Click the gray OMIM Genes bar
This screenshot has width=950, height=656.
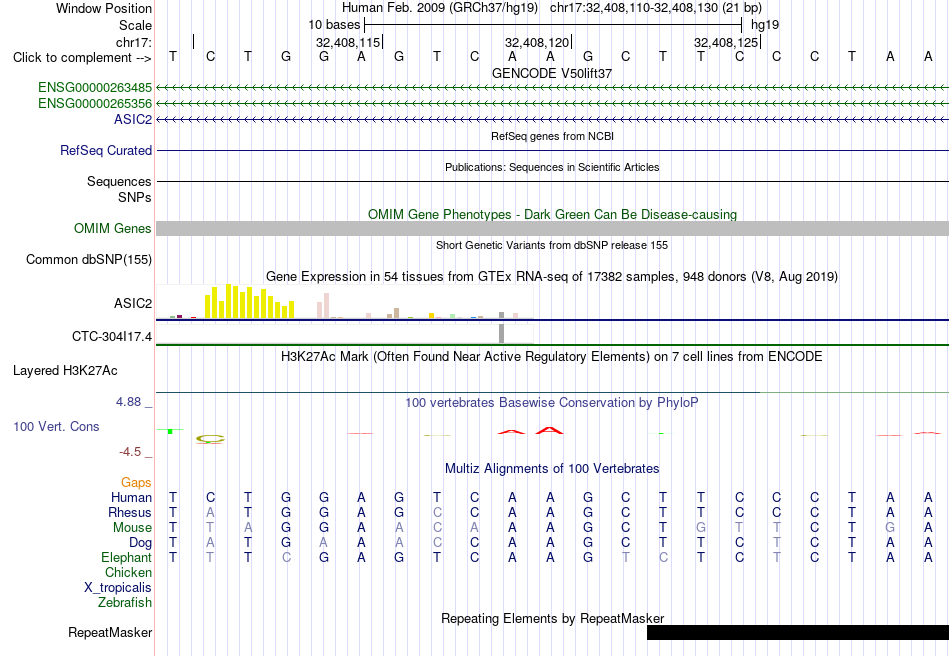pyautogui.click(x=552, y=228)
